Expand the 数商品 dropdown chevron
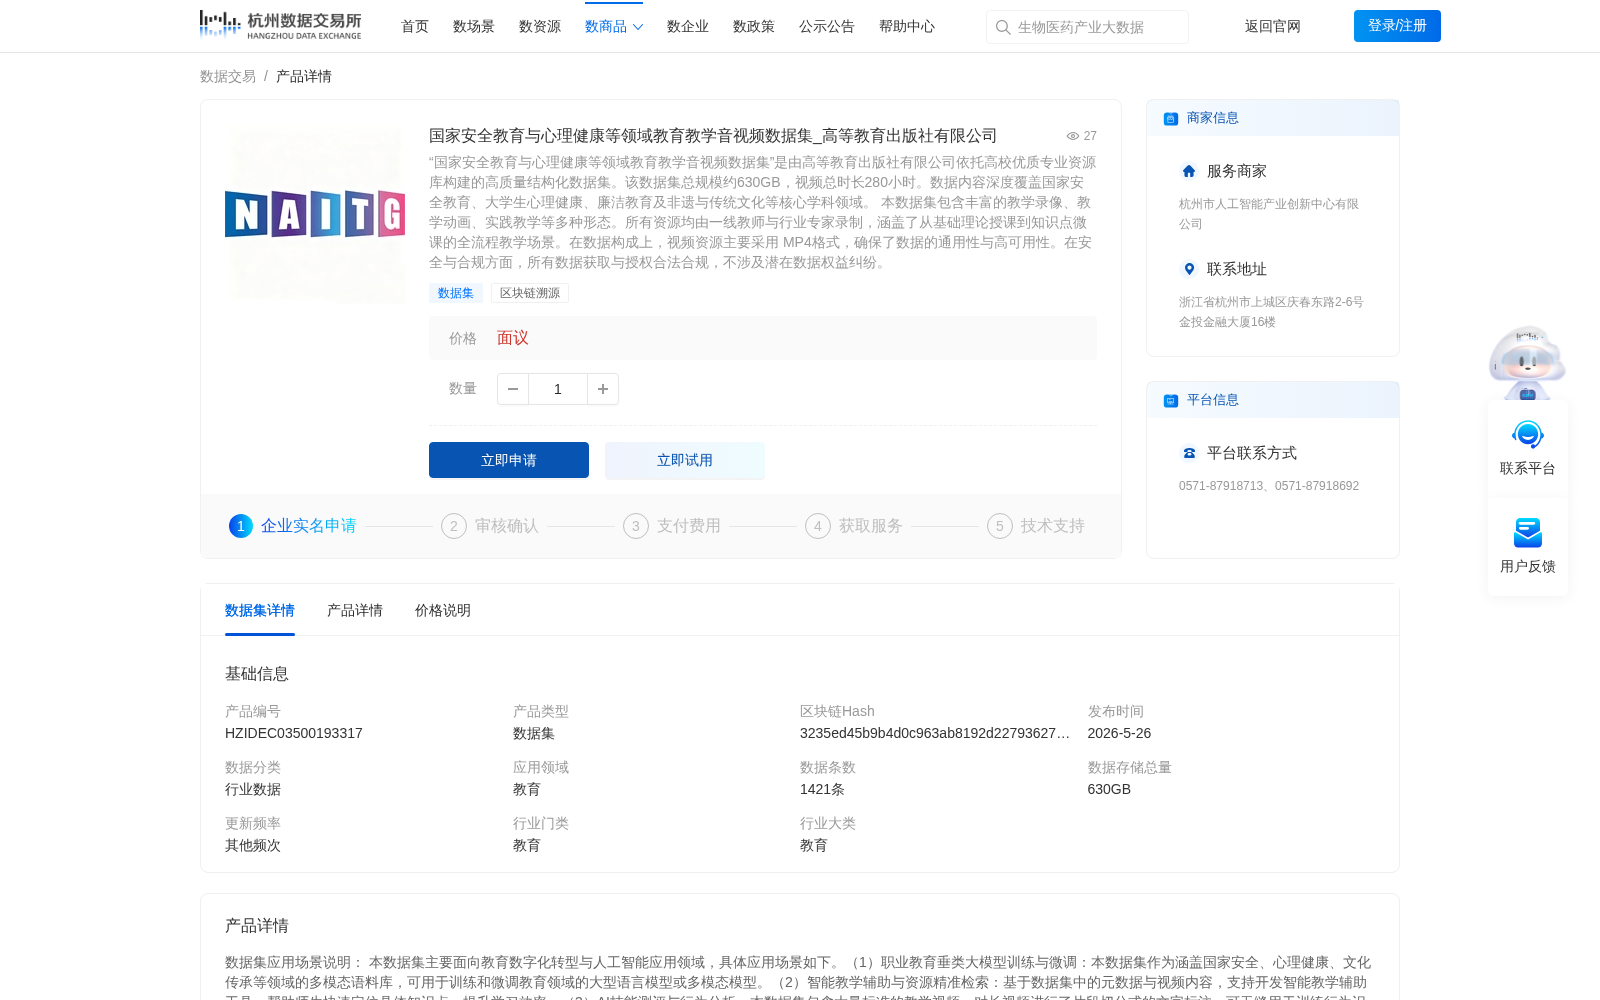 coord(638,27)
